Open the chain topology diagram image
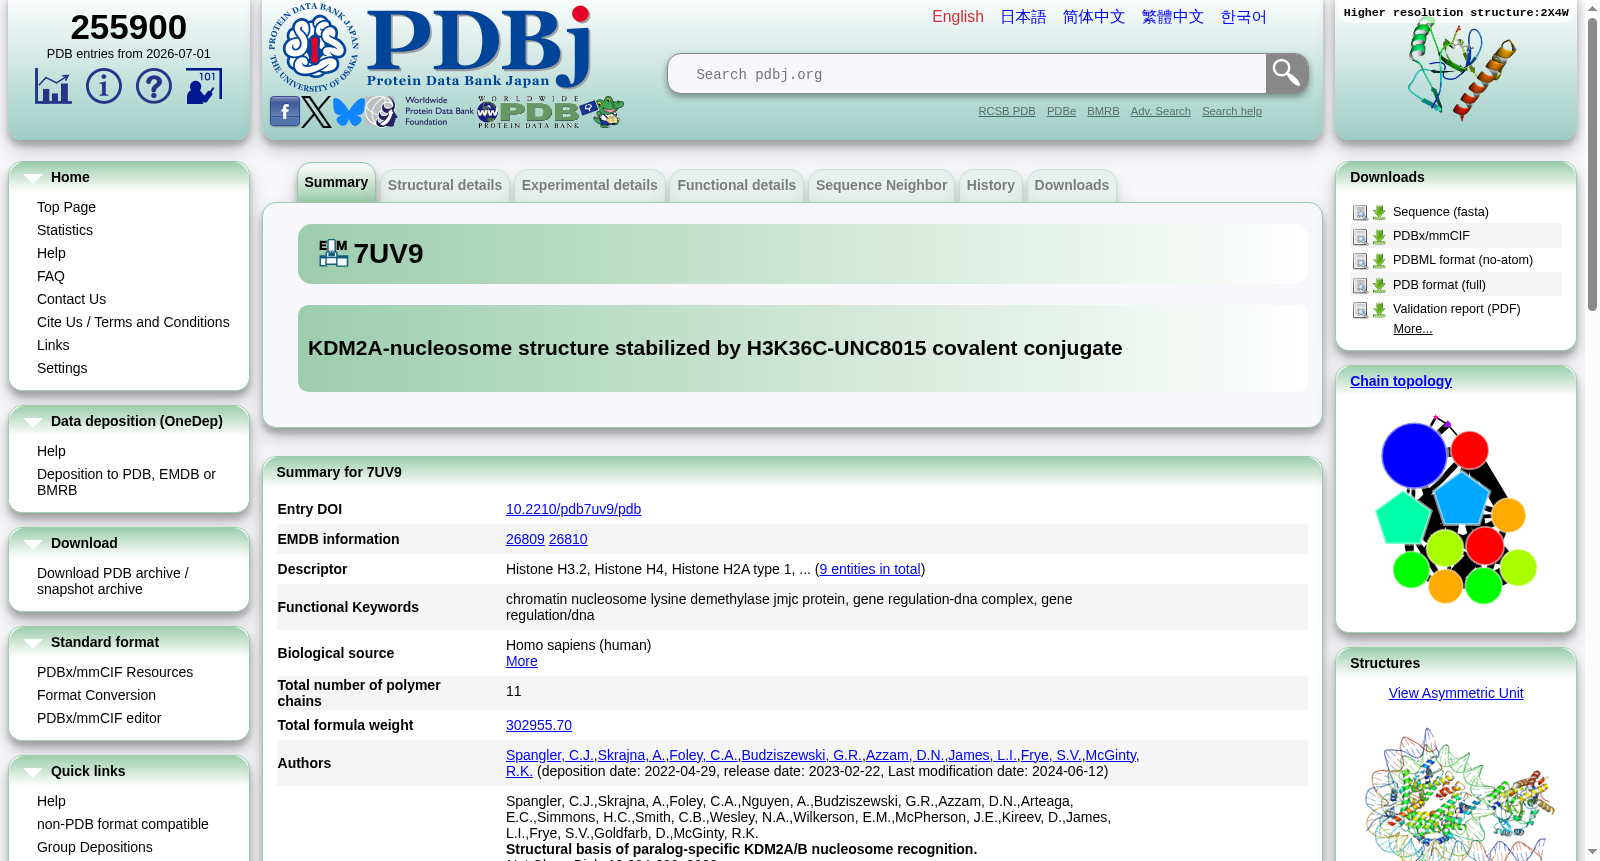Viewport: 1600px width, 861px height. click(x=1456, y=510)
